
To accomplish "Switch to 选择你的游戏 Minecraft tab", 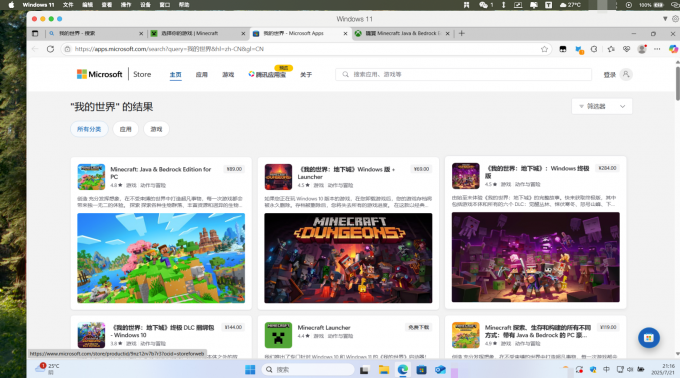I will (x=197, y=33).
